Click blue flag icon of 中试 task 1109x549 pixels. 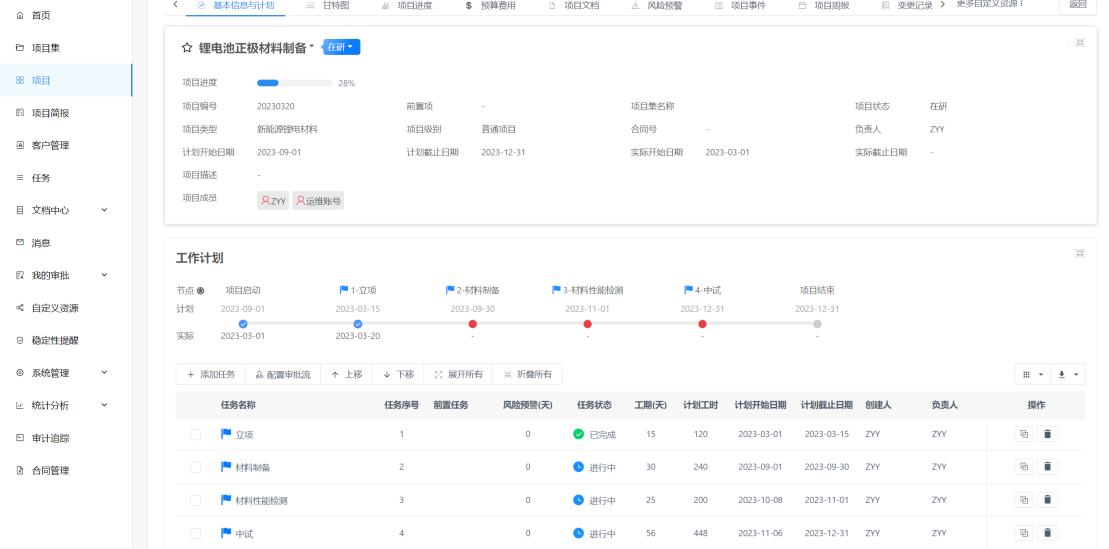(226, 533)
